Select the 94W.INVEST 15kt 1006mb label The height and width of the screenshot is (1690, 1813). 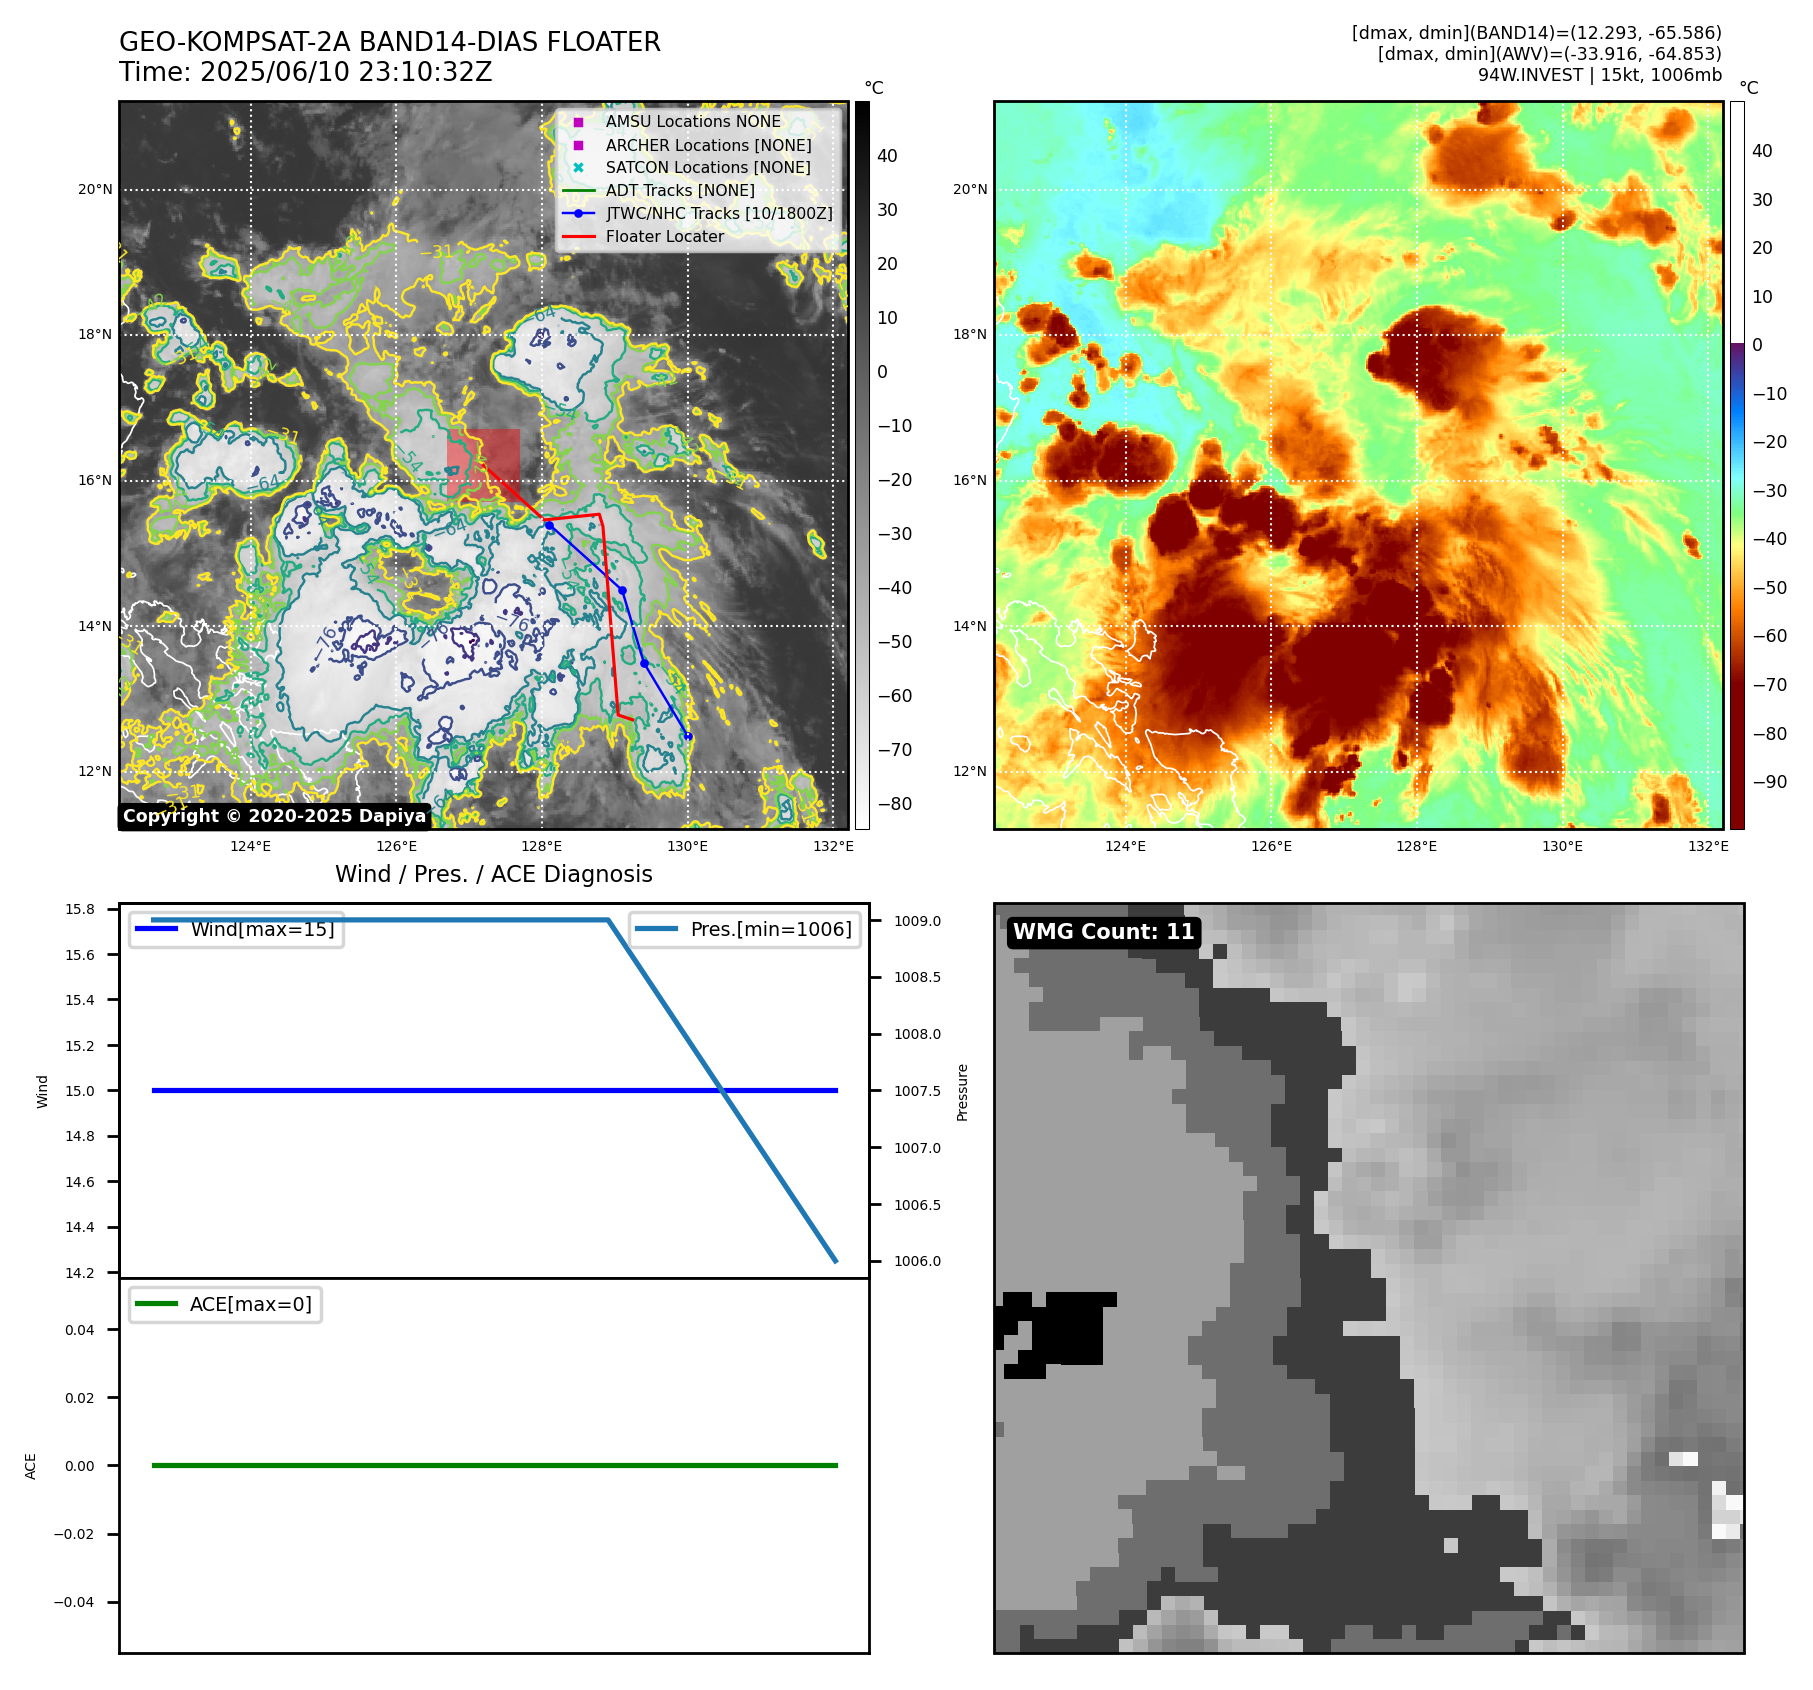coord(1600,75)
